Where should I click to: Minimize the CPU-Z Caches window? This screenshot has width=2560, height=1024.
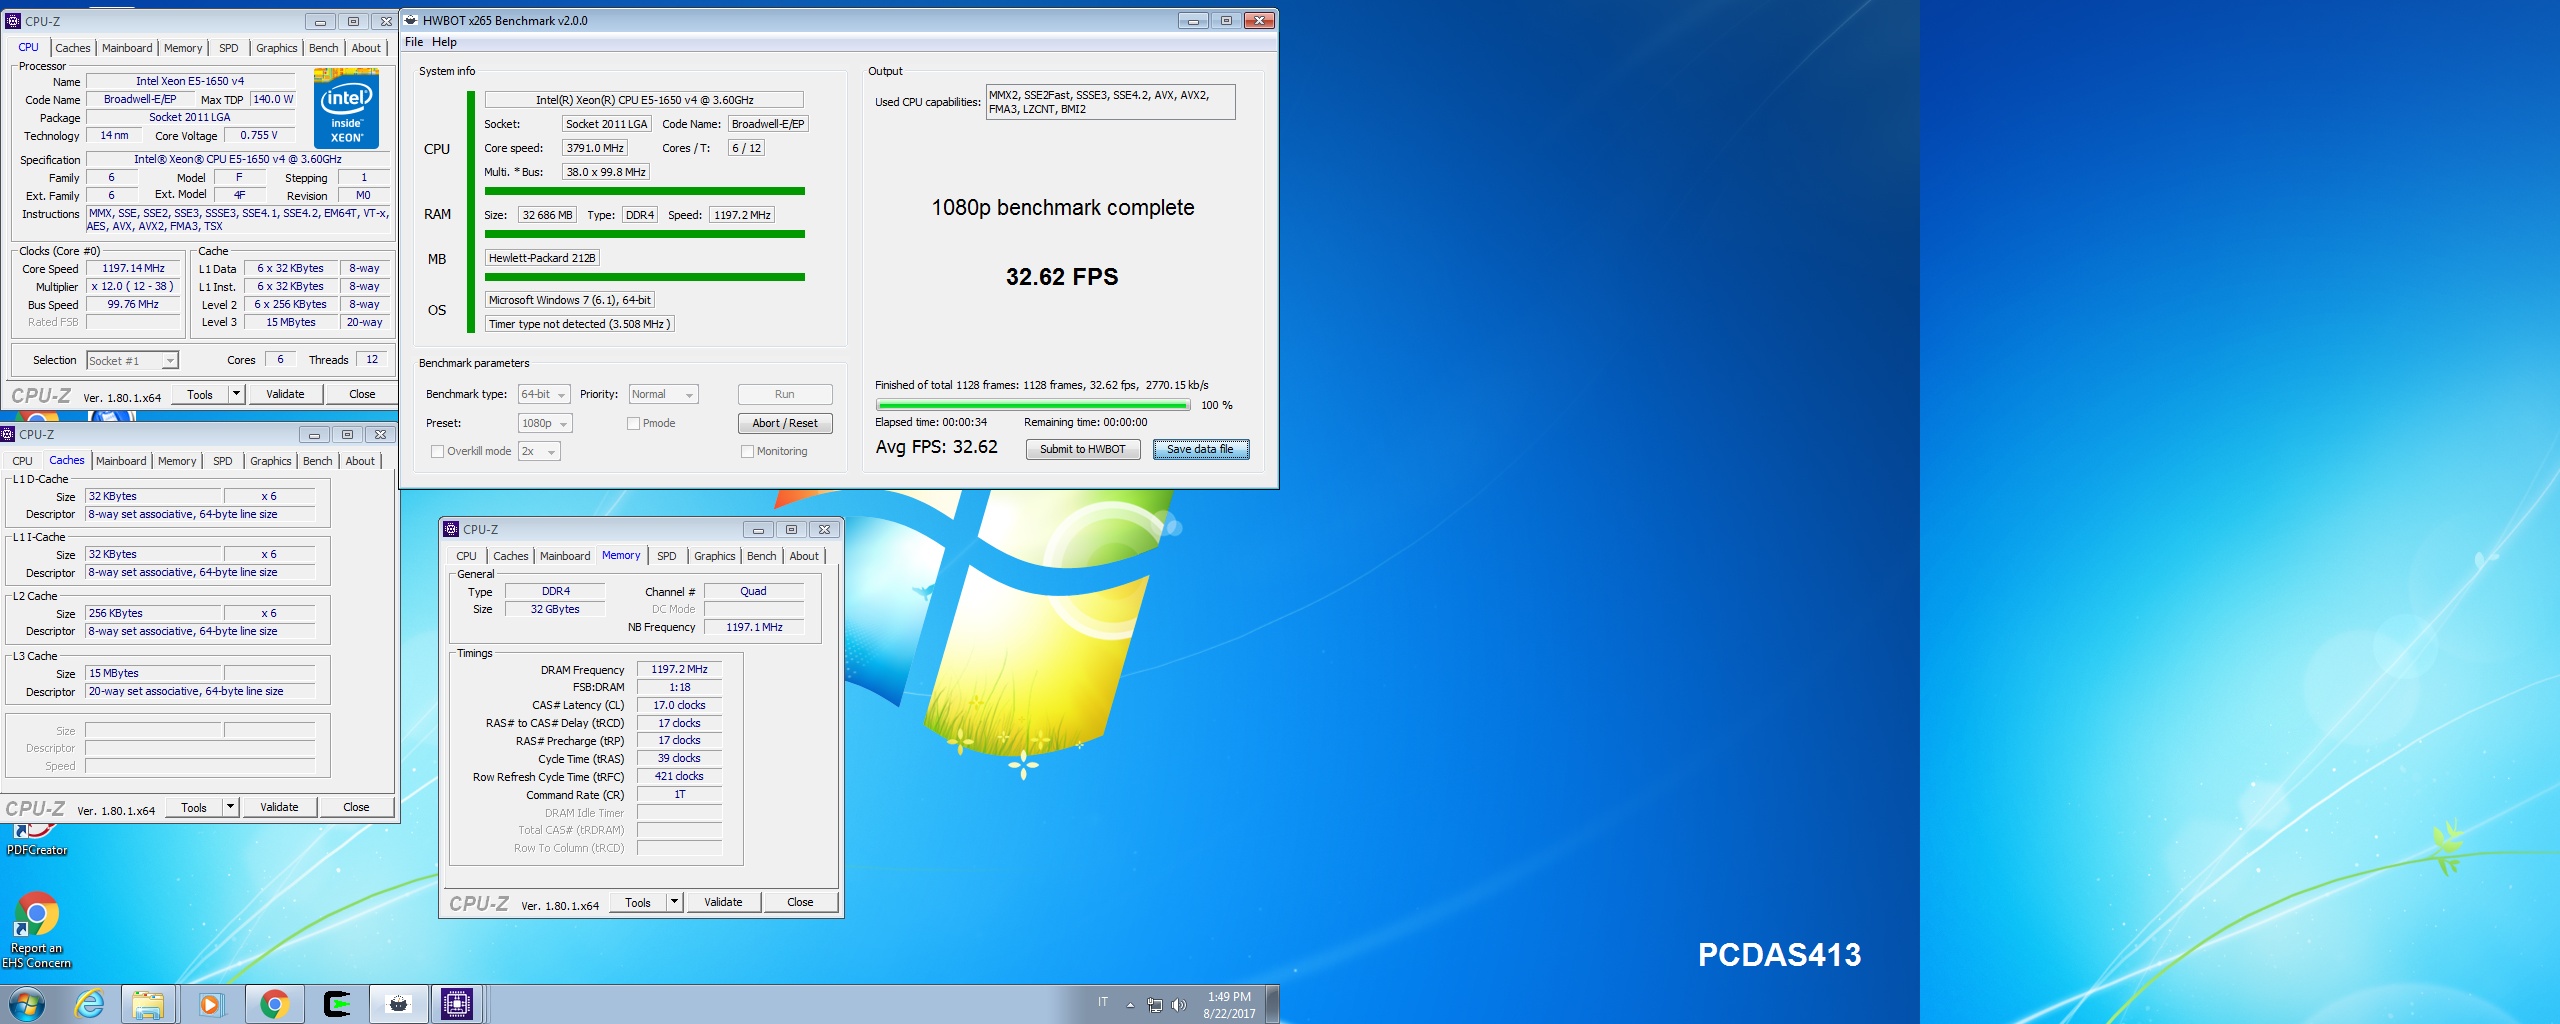click(x=314, y=434)
